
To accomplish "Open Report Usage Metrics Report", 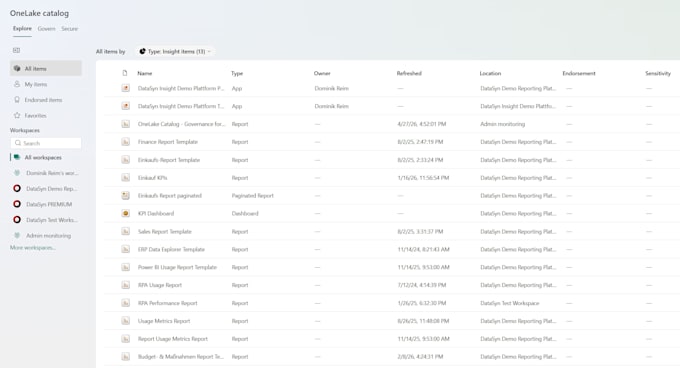I will pyautogui.click(x=173, y=339).
